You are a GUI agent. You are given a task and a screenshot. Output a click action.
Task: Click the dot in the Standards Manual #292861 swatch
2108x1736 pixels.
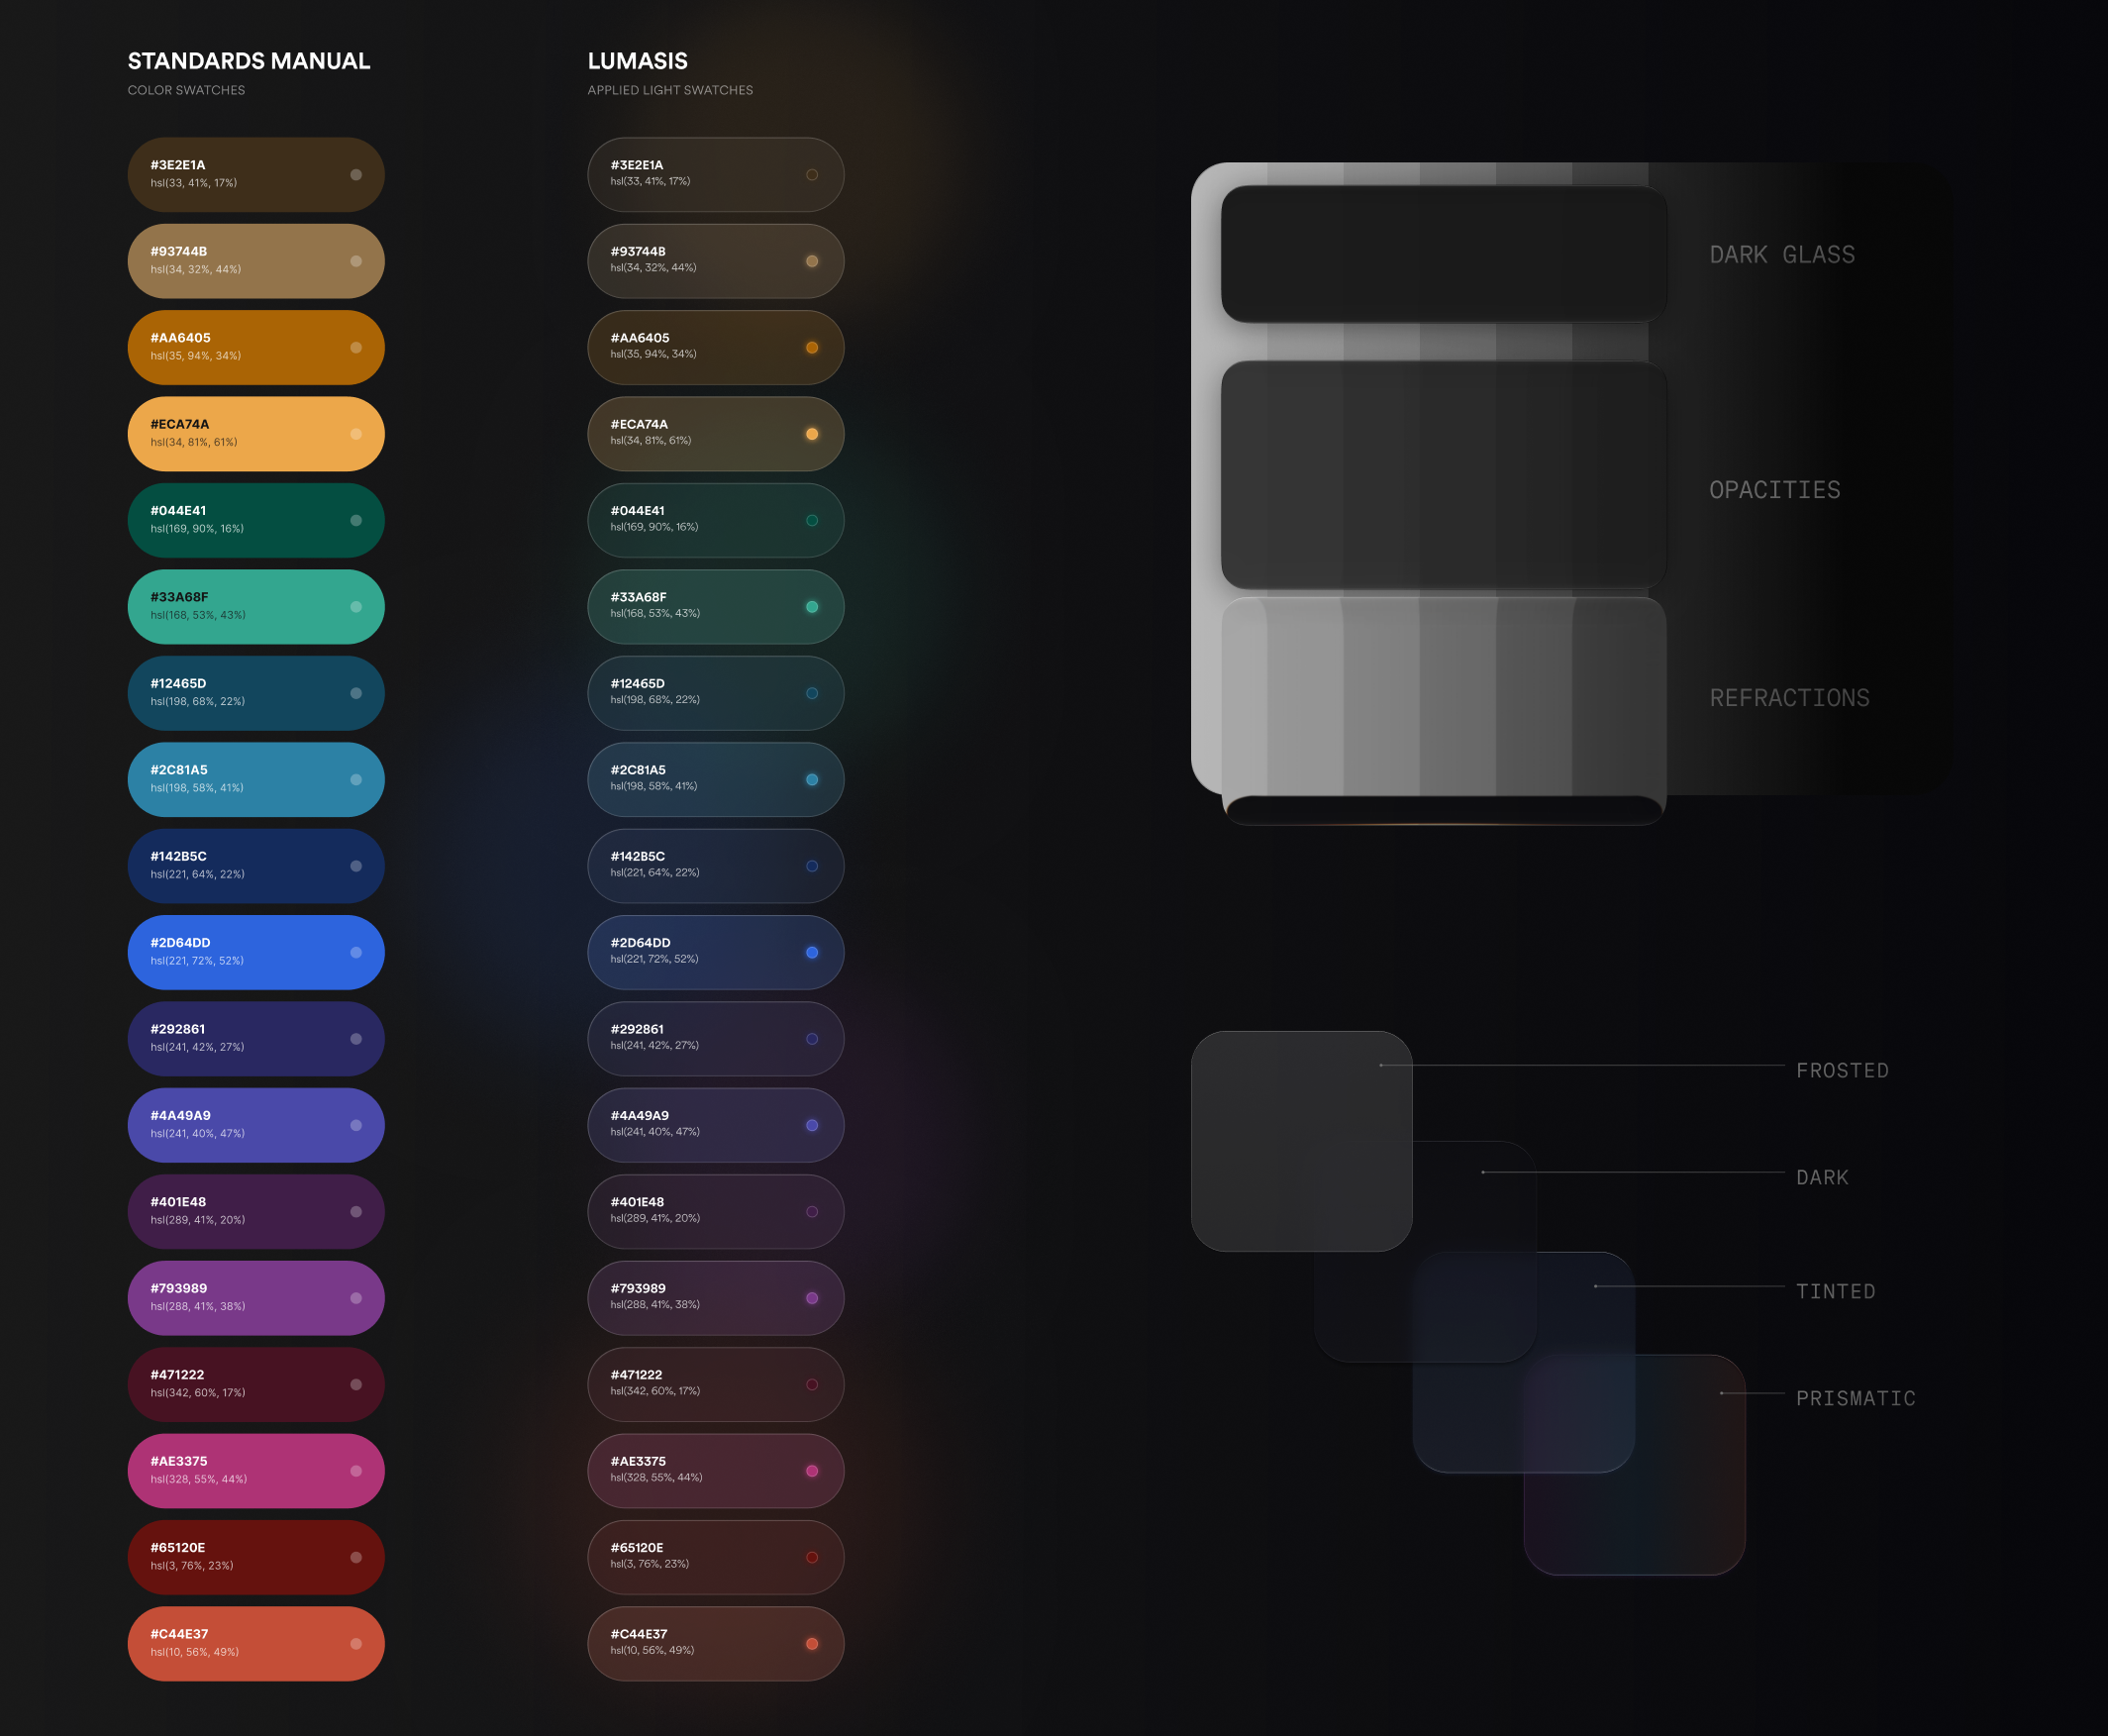(x=356, y=1039)
